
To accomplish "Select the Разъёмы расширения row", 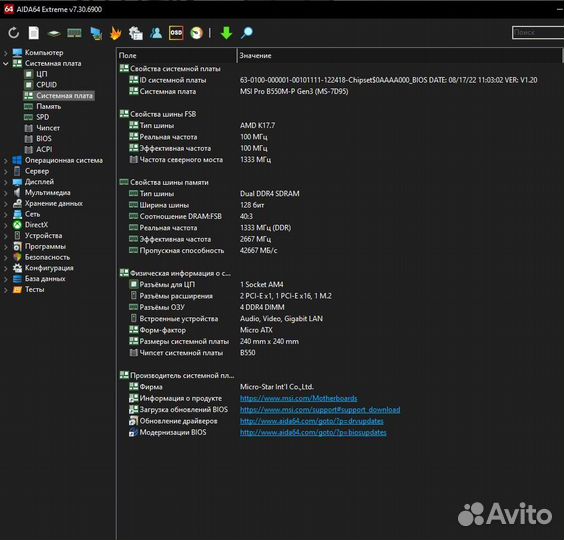I will [230, 296].
